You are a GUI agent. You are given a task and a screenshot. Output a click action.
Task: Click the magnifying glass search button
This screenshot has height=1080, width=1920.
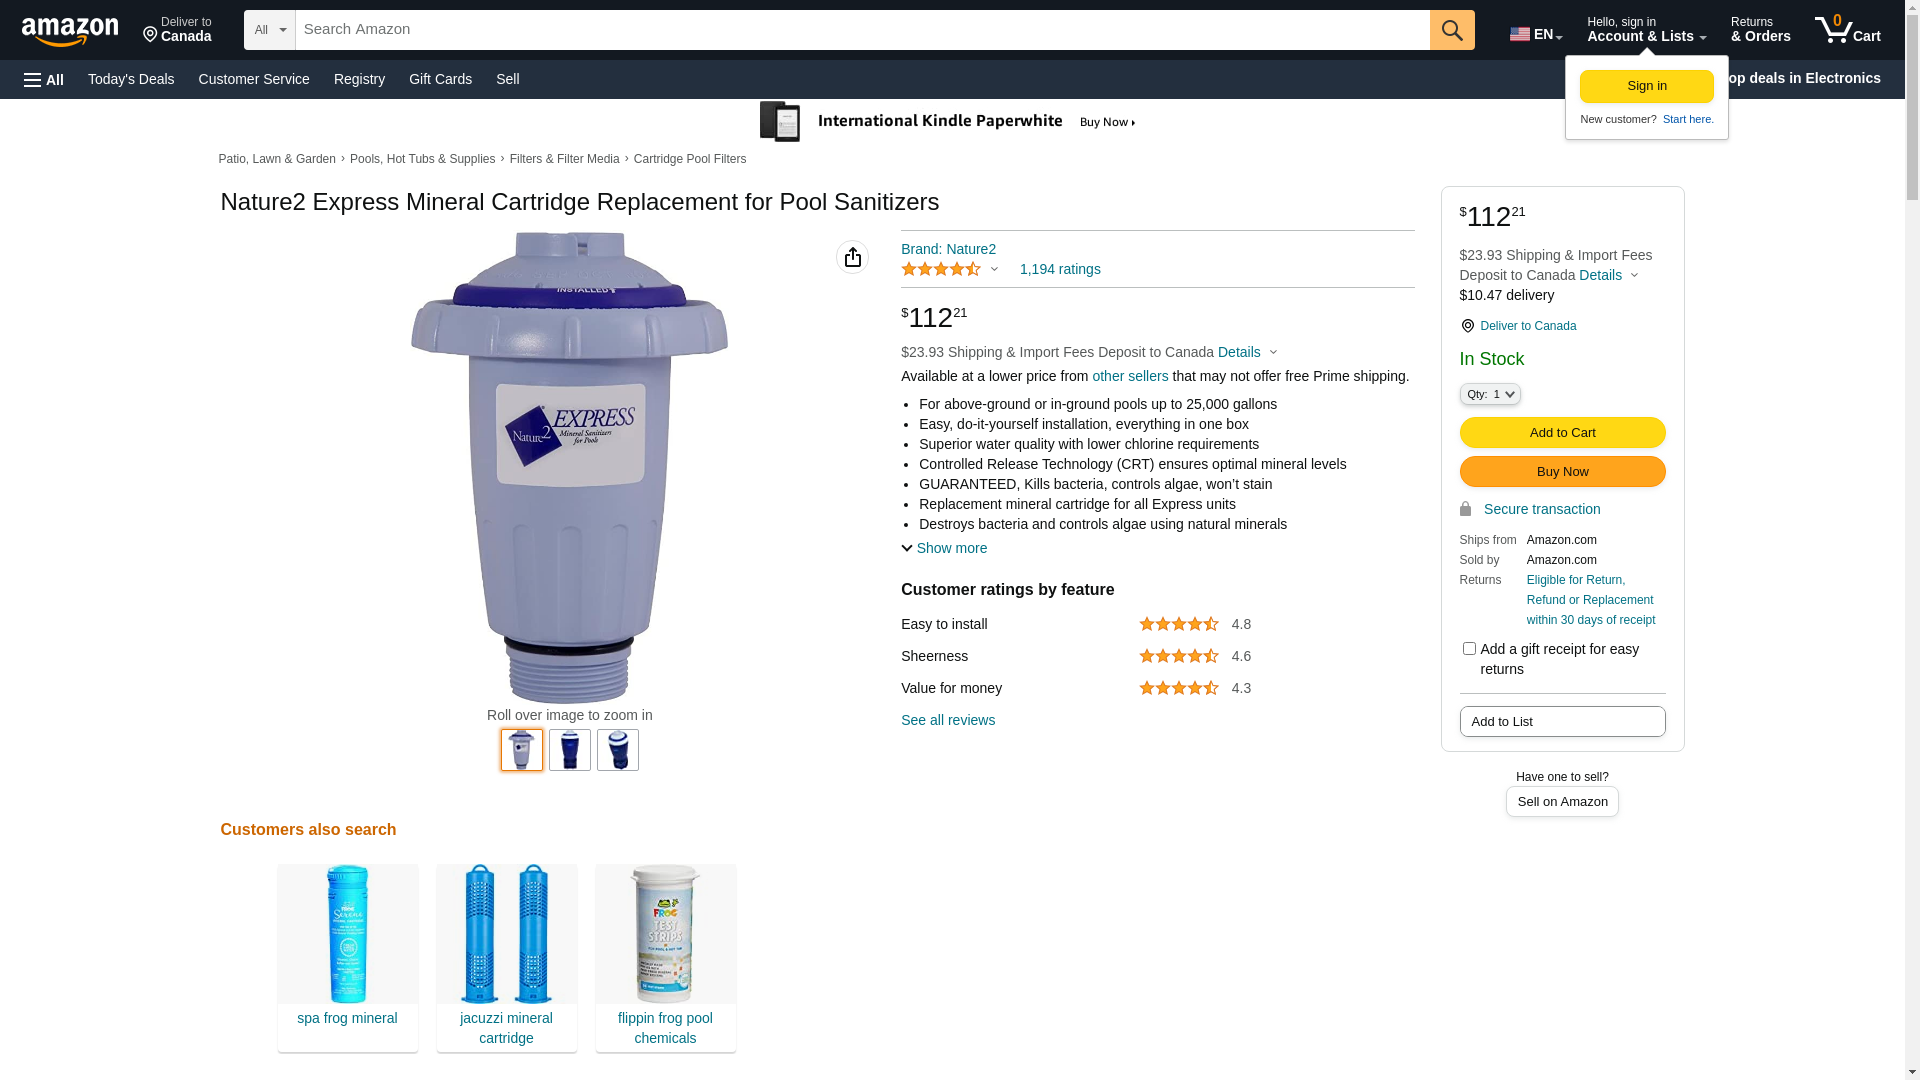[x=1452, y=30]
